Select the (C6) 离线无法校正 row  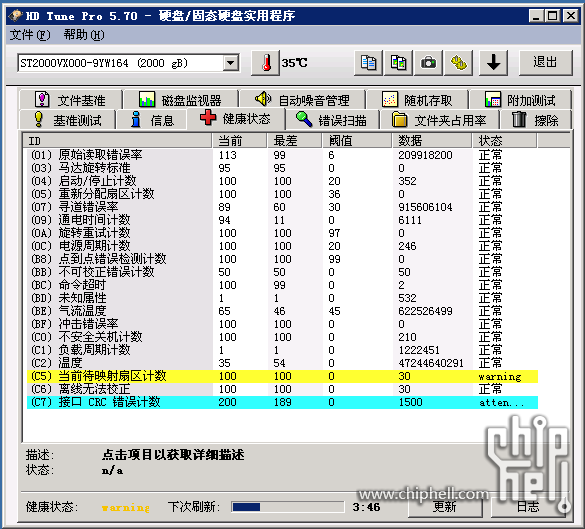pos(282,389)
